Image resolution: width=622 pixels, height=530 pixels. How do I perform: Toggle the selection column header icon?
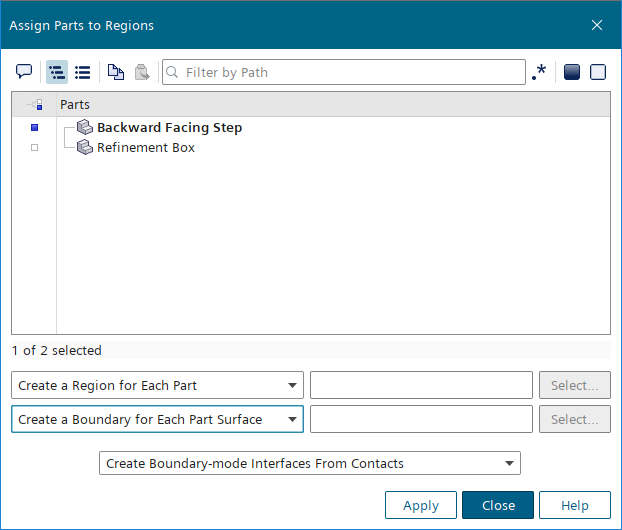(34, 104)
